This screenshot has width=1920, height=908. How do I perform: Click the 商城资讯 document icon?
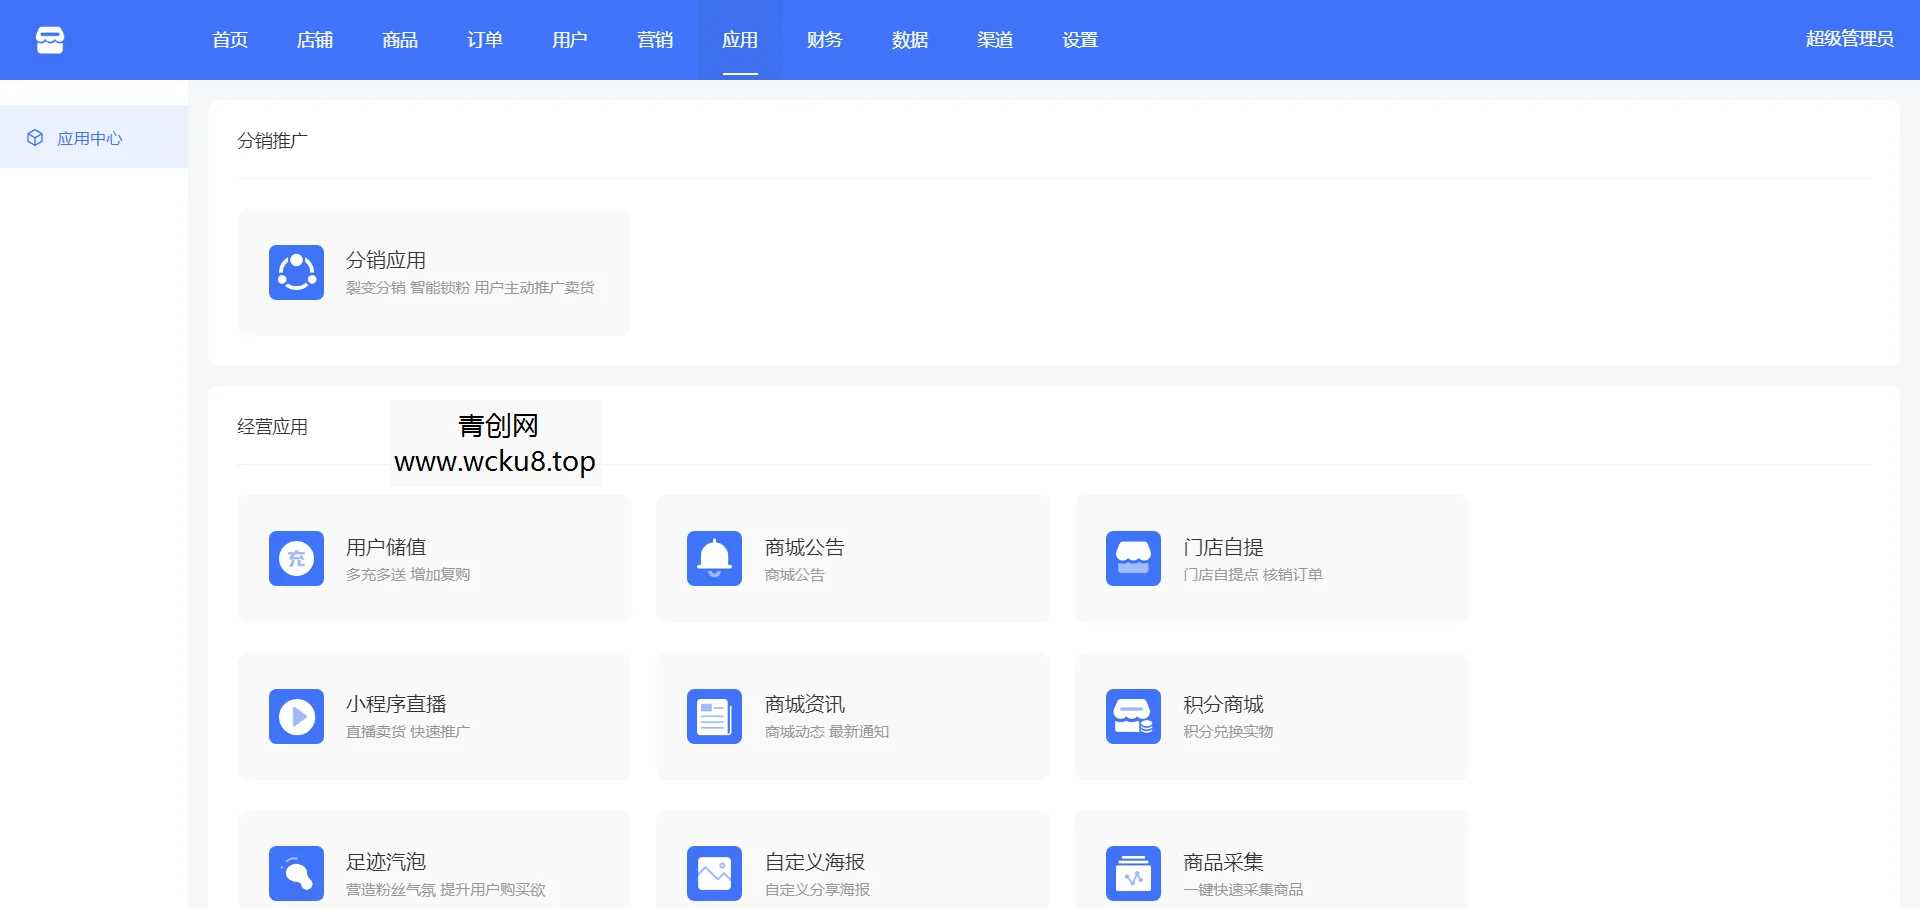pyautogui.click(x=713, y=716)
